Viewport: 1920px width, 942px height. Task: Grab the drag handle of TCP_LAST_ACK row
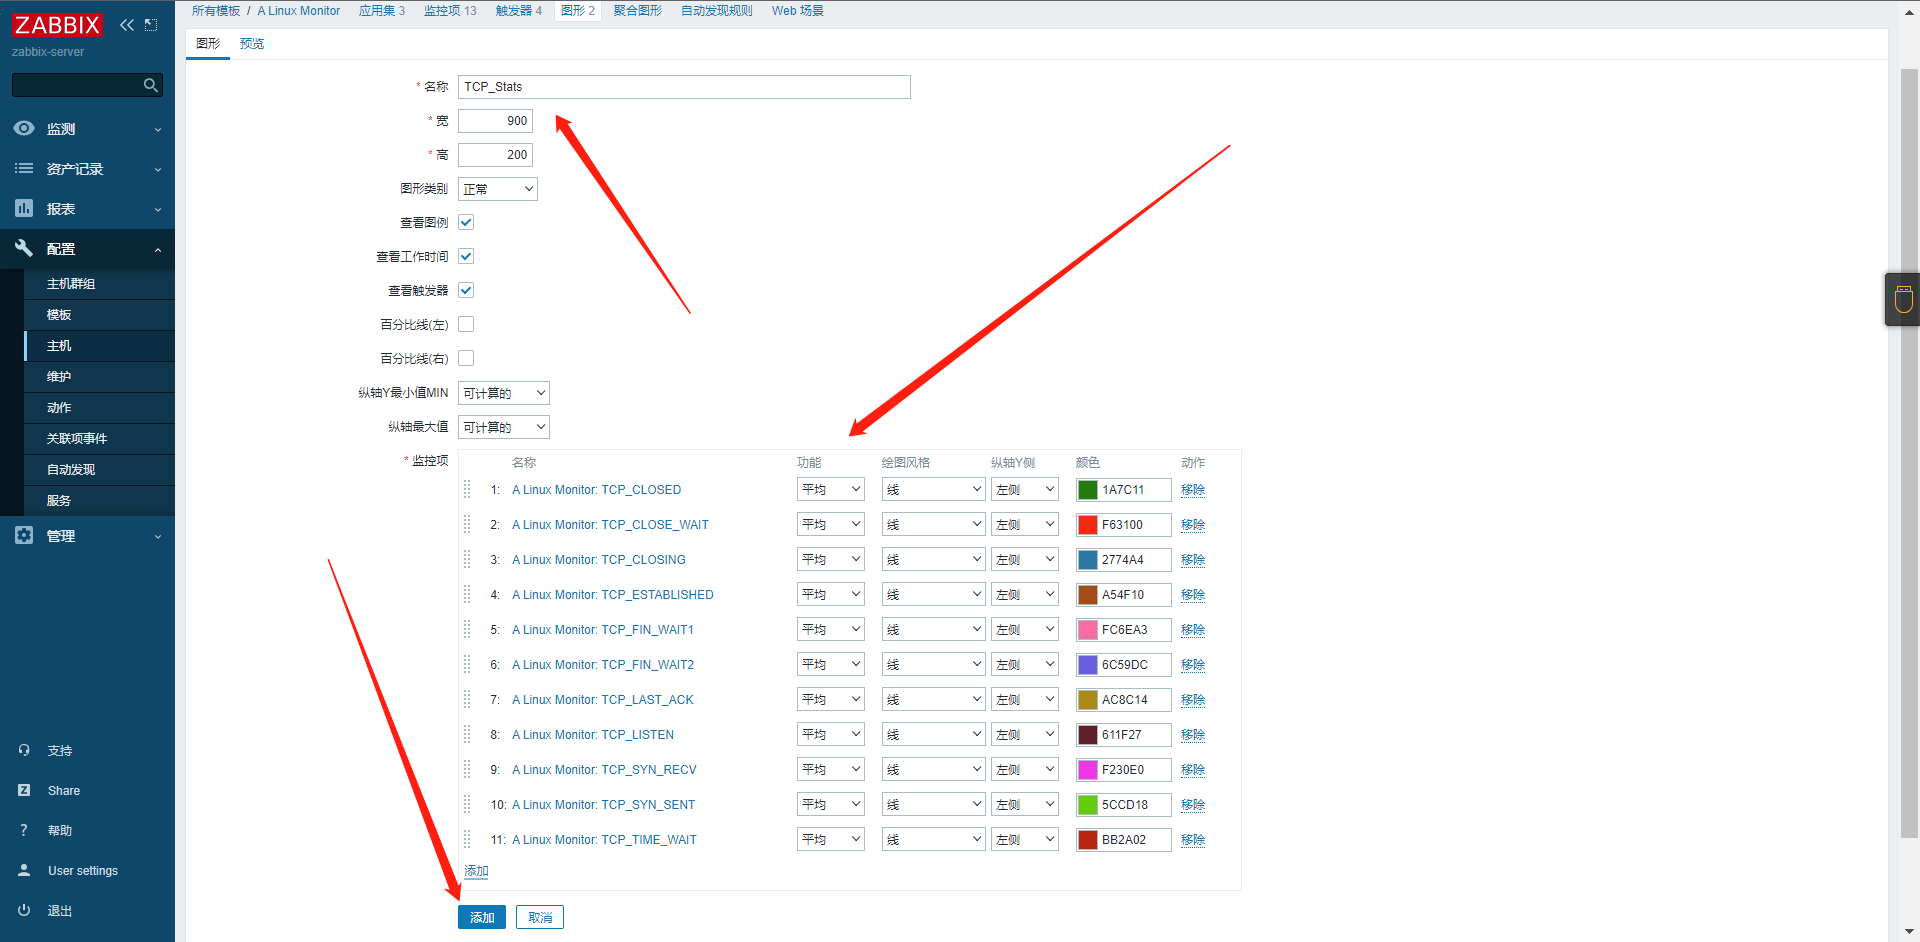tap(467, 699)
